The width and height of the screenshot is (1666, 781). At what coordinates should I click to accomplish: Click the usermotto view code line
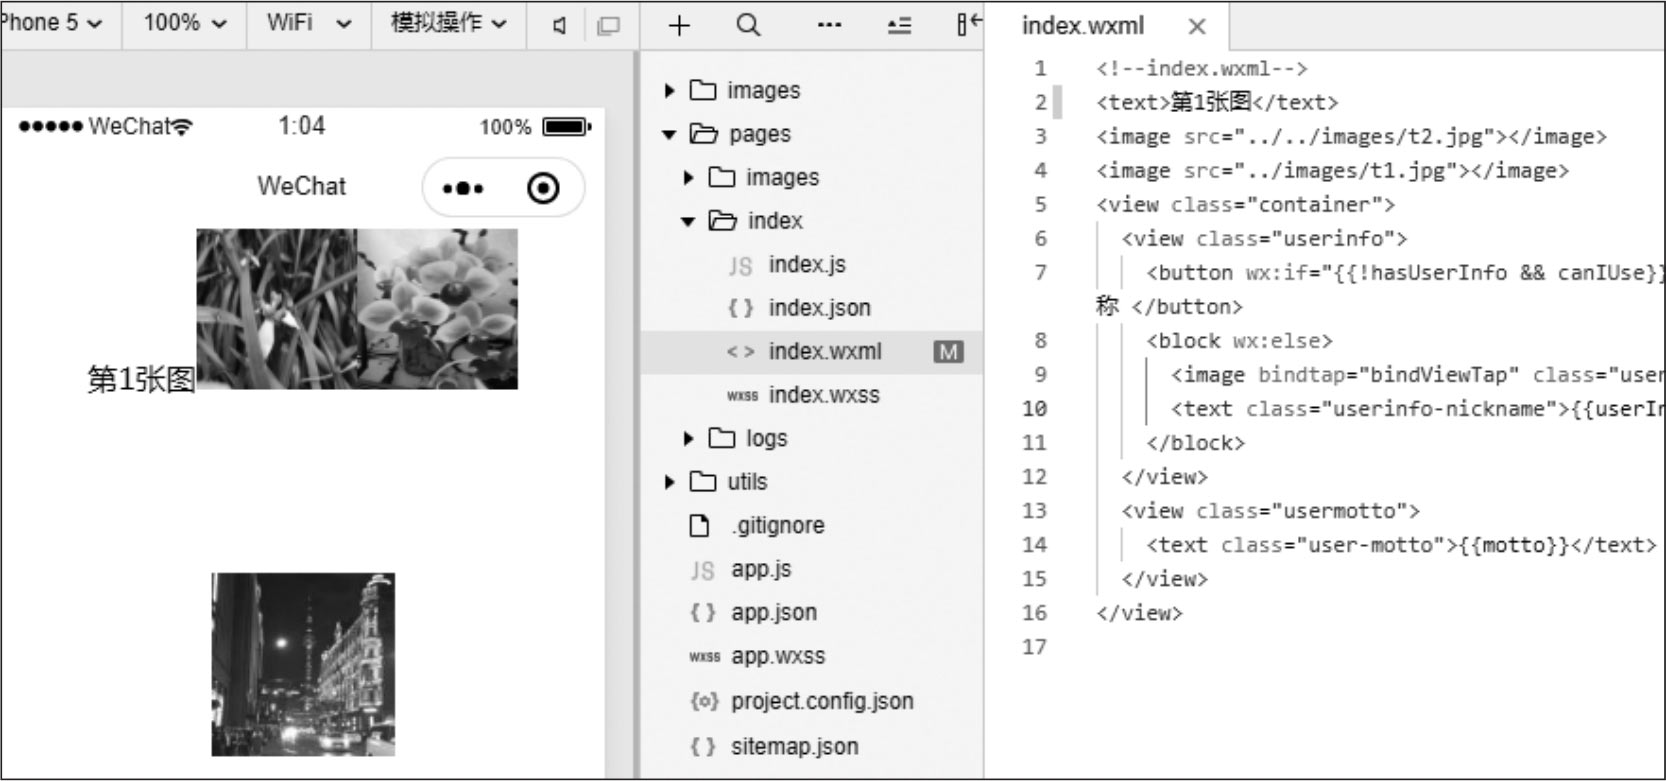pos(1270,511)
